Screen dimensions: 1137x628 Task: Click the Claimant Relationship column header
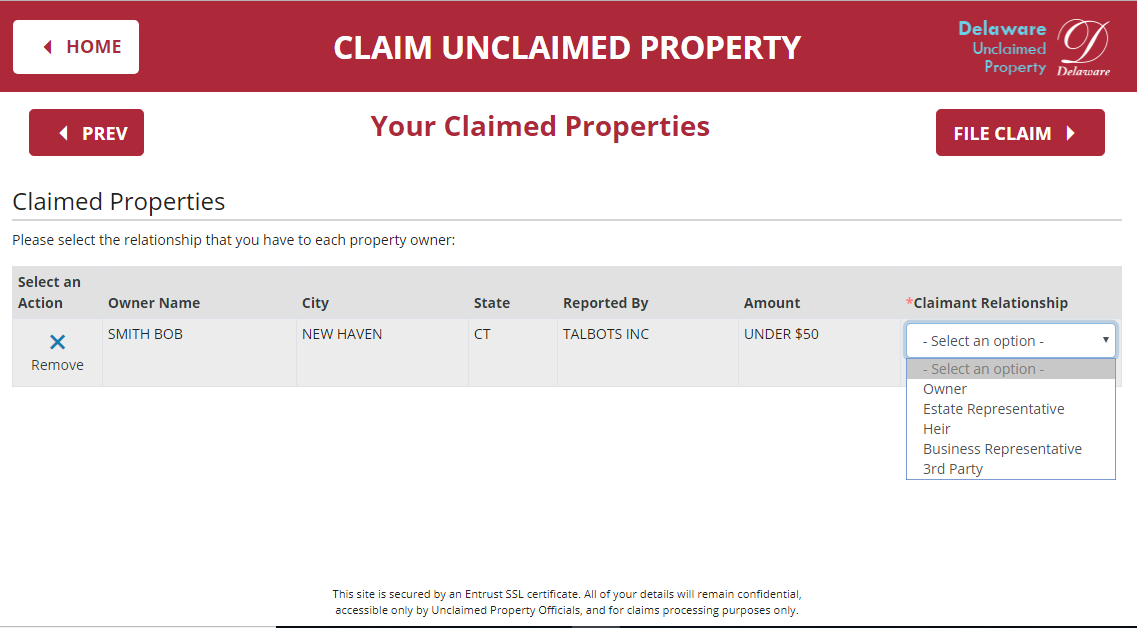990,303
